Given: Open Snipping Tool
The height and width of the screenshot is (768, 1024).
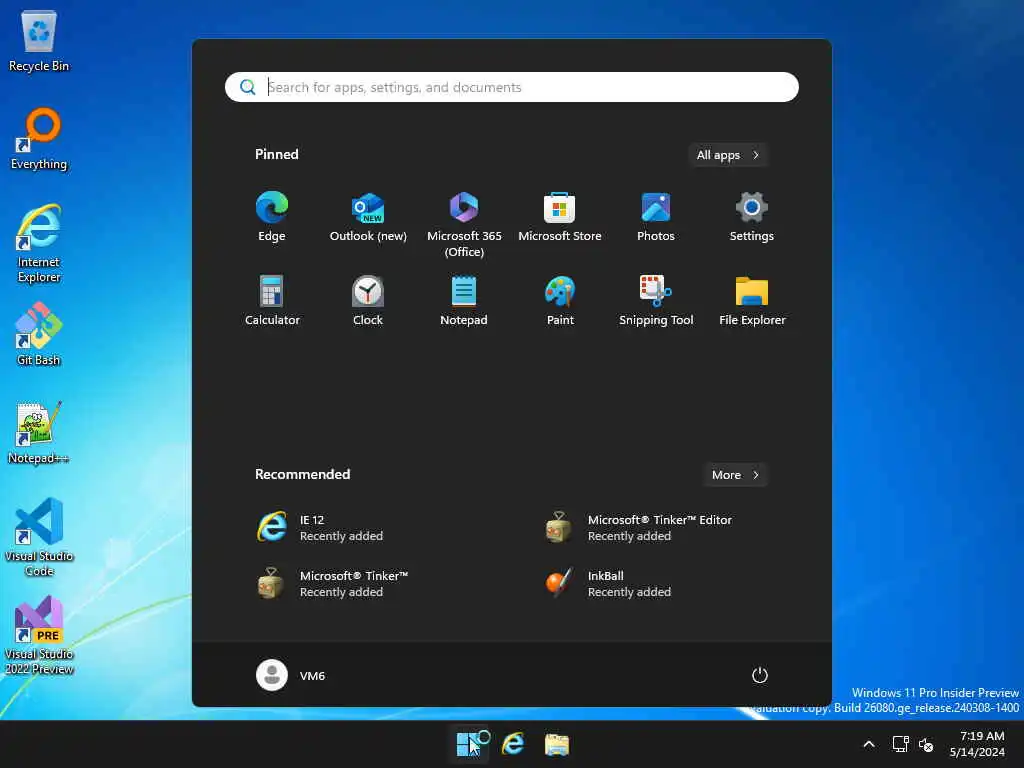Looking at the screenshot, I should [656, 300].
